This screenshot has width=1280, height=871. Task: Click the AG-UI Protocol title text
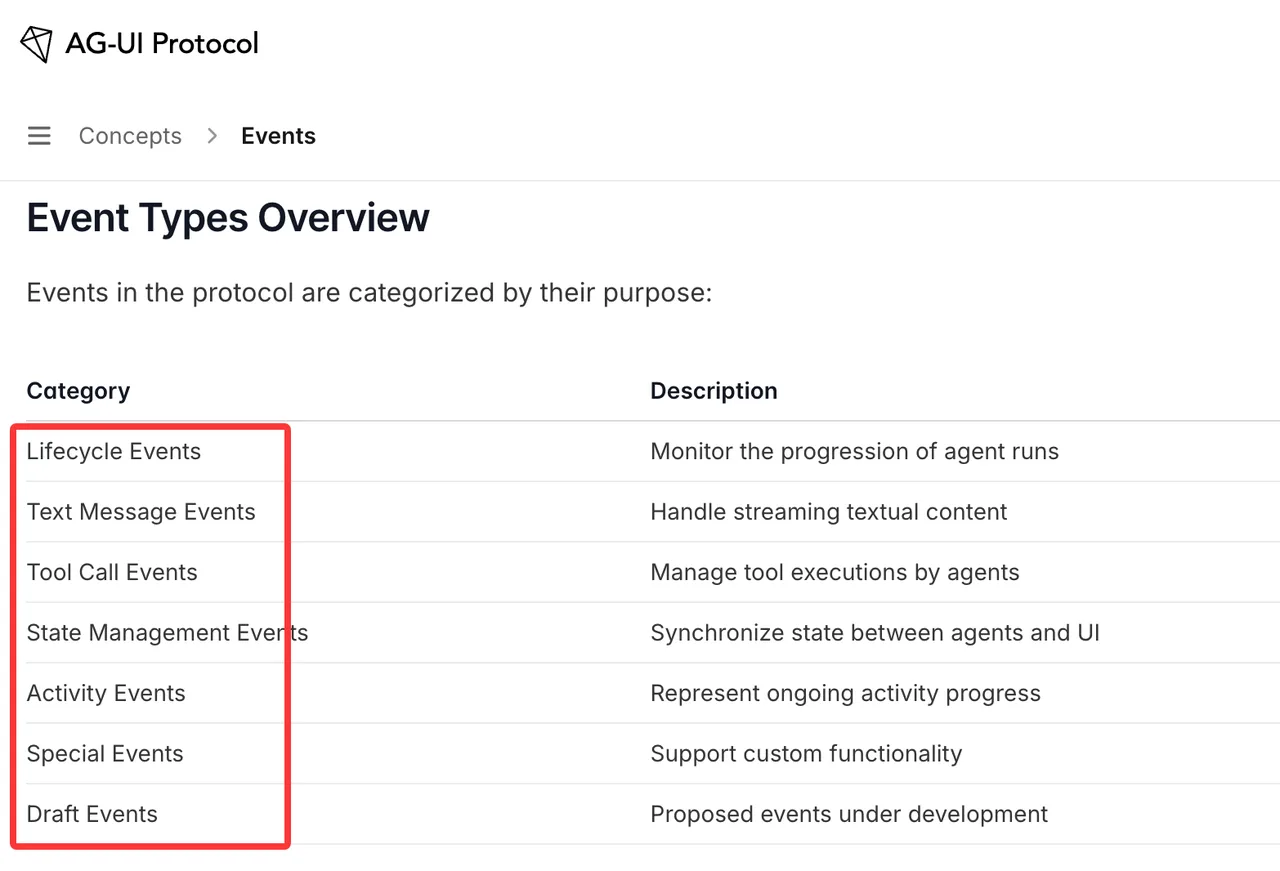(162, 43)
